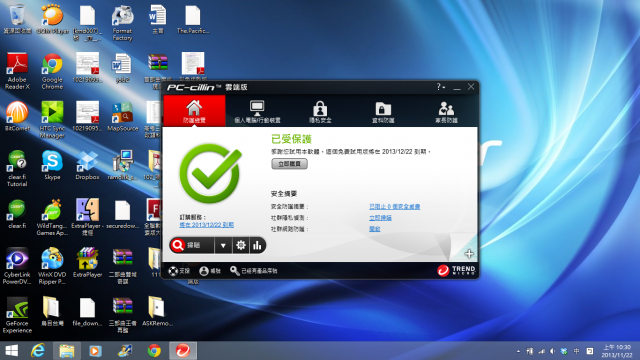Select Recycle Bin desktop icon
This screenshot has height=360, width=640.
pos(17,19)
